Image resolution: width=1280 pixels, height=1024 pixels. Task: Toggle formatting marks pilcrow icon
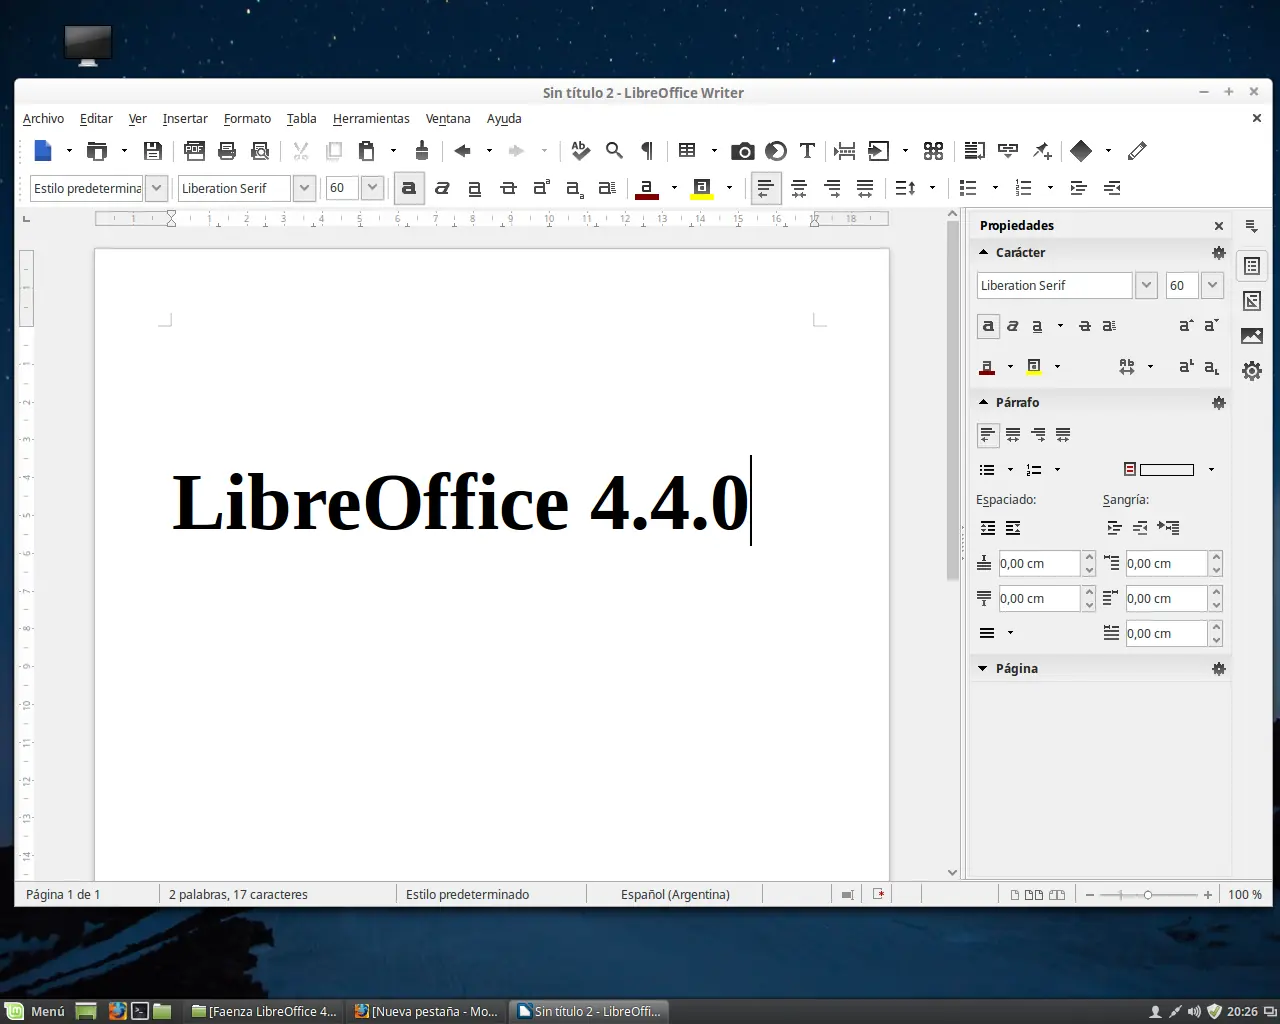pos(647,151)
